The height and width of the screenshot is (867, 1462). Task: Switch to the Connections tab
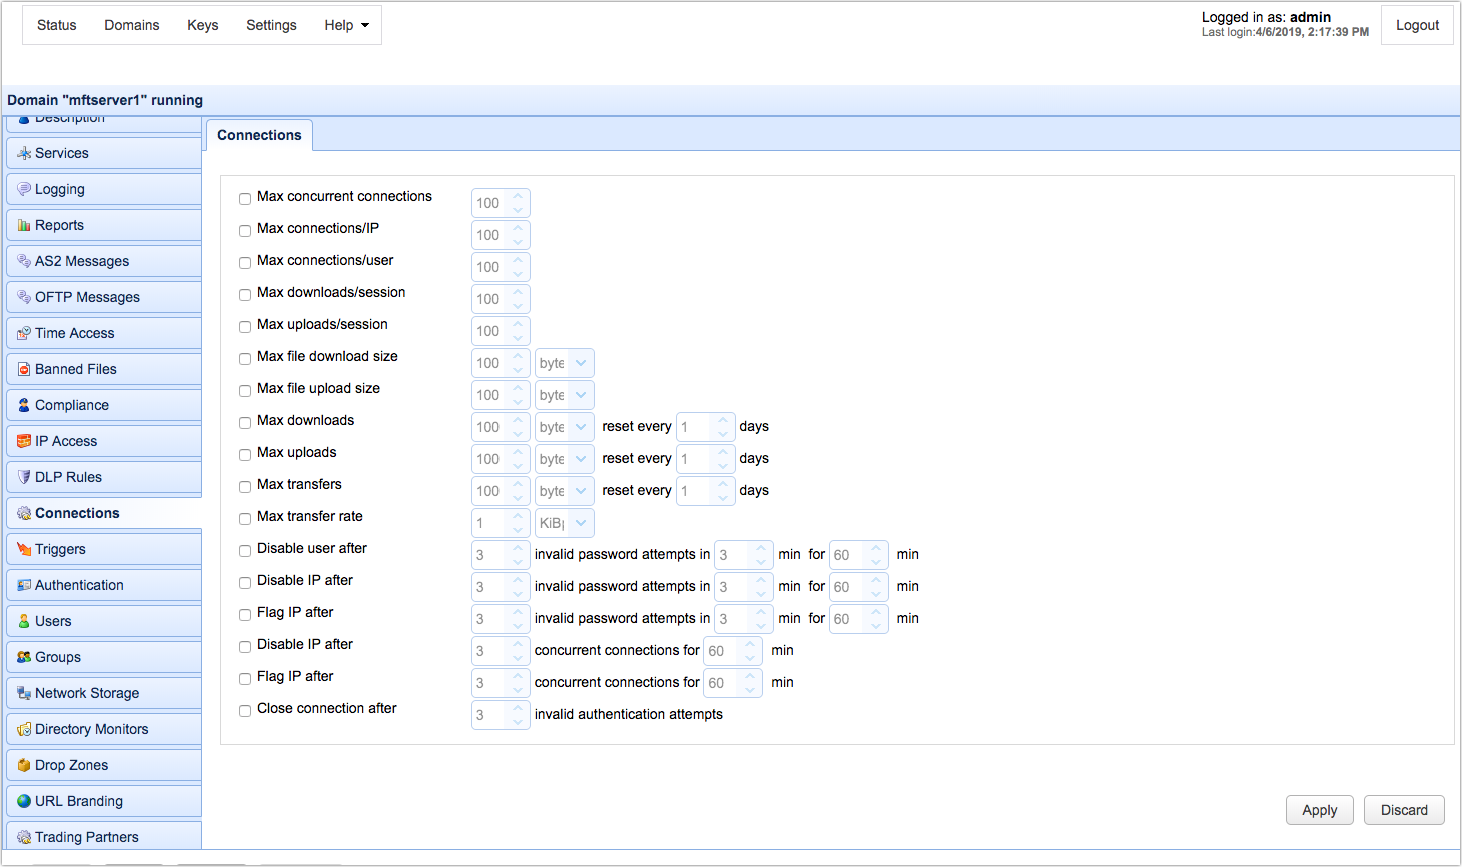[x=259, y=135]
